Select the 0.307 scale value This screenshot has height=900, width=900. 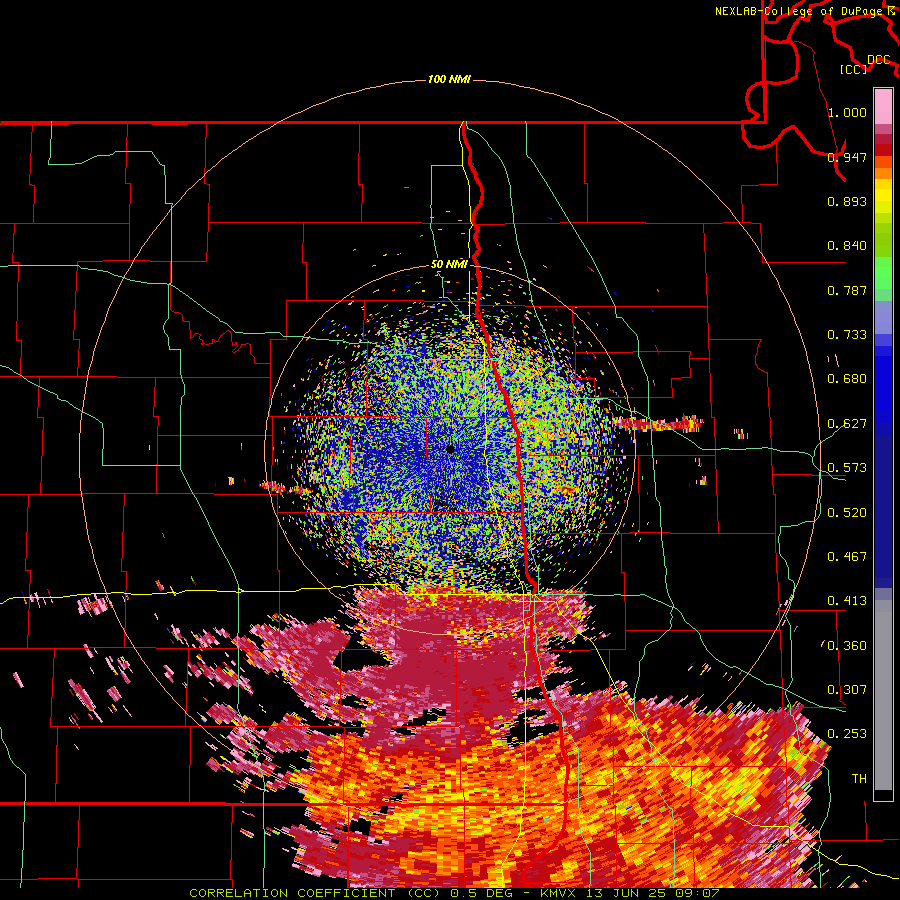point(847,690)
